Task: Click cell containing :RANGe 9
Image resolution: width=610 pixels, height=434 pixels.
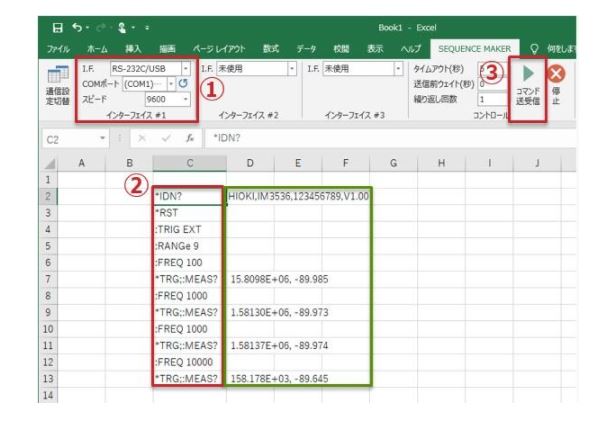Action: point(189,246)
